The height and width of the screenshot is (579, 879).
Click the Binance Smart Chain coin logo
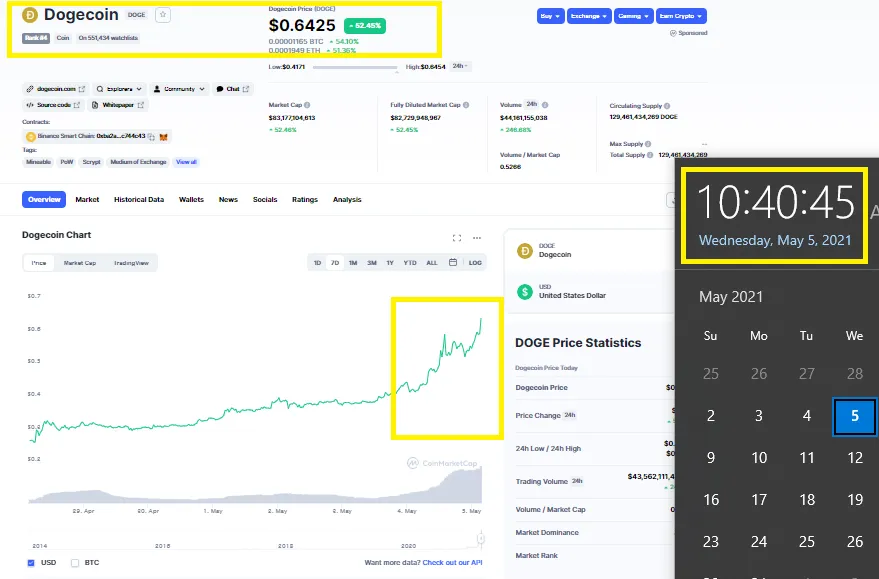pyautogui.click(x=31, y=137)
